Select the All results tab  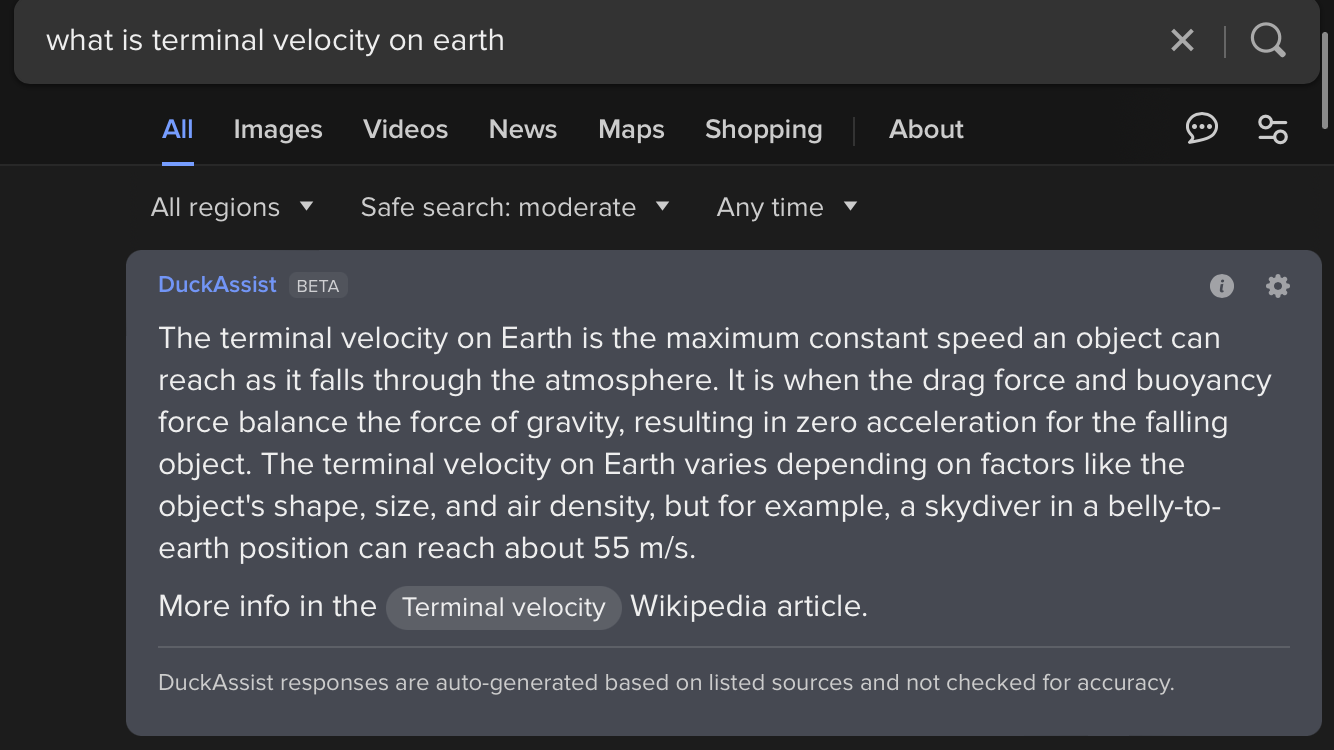pyautogui.click(x=178, y=129)
